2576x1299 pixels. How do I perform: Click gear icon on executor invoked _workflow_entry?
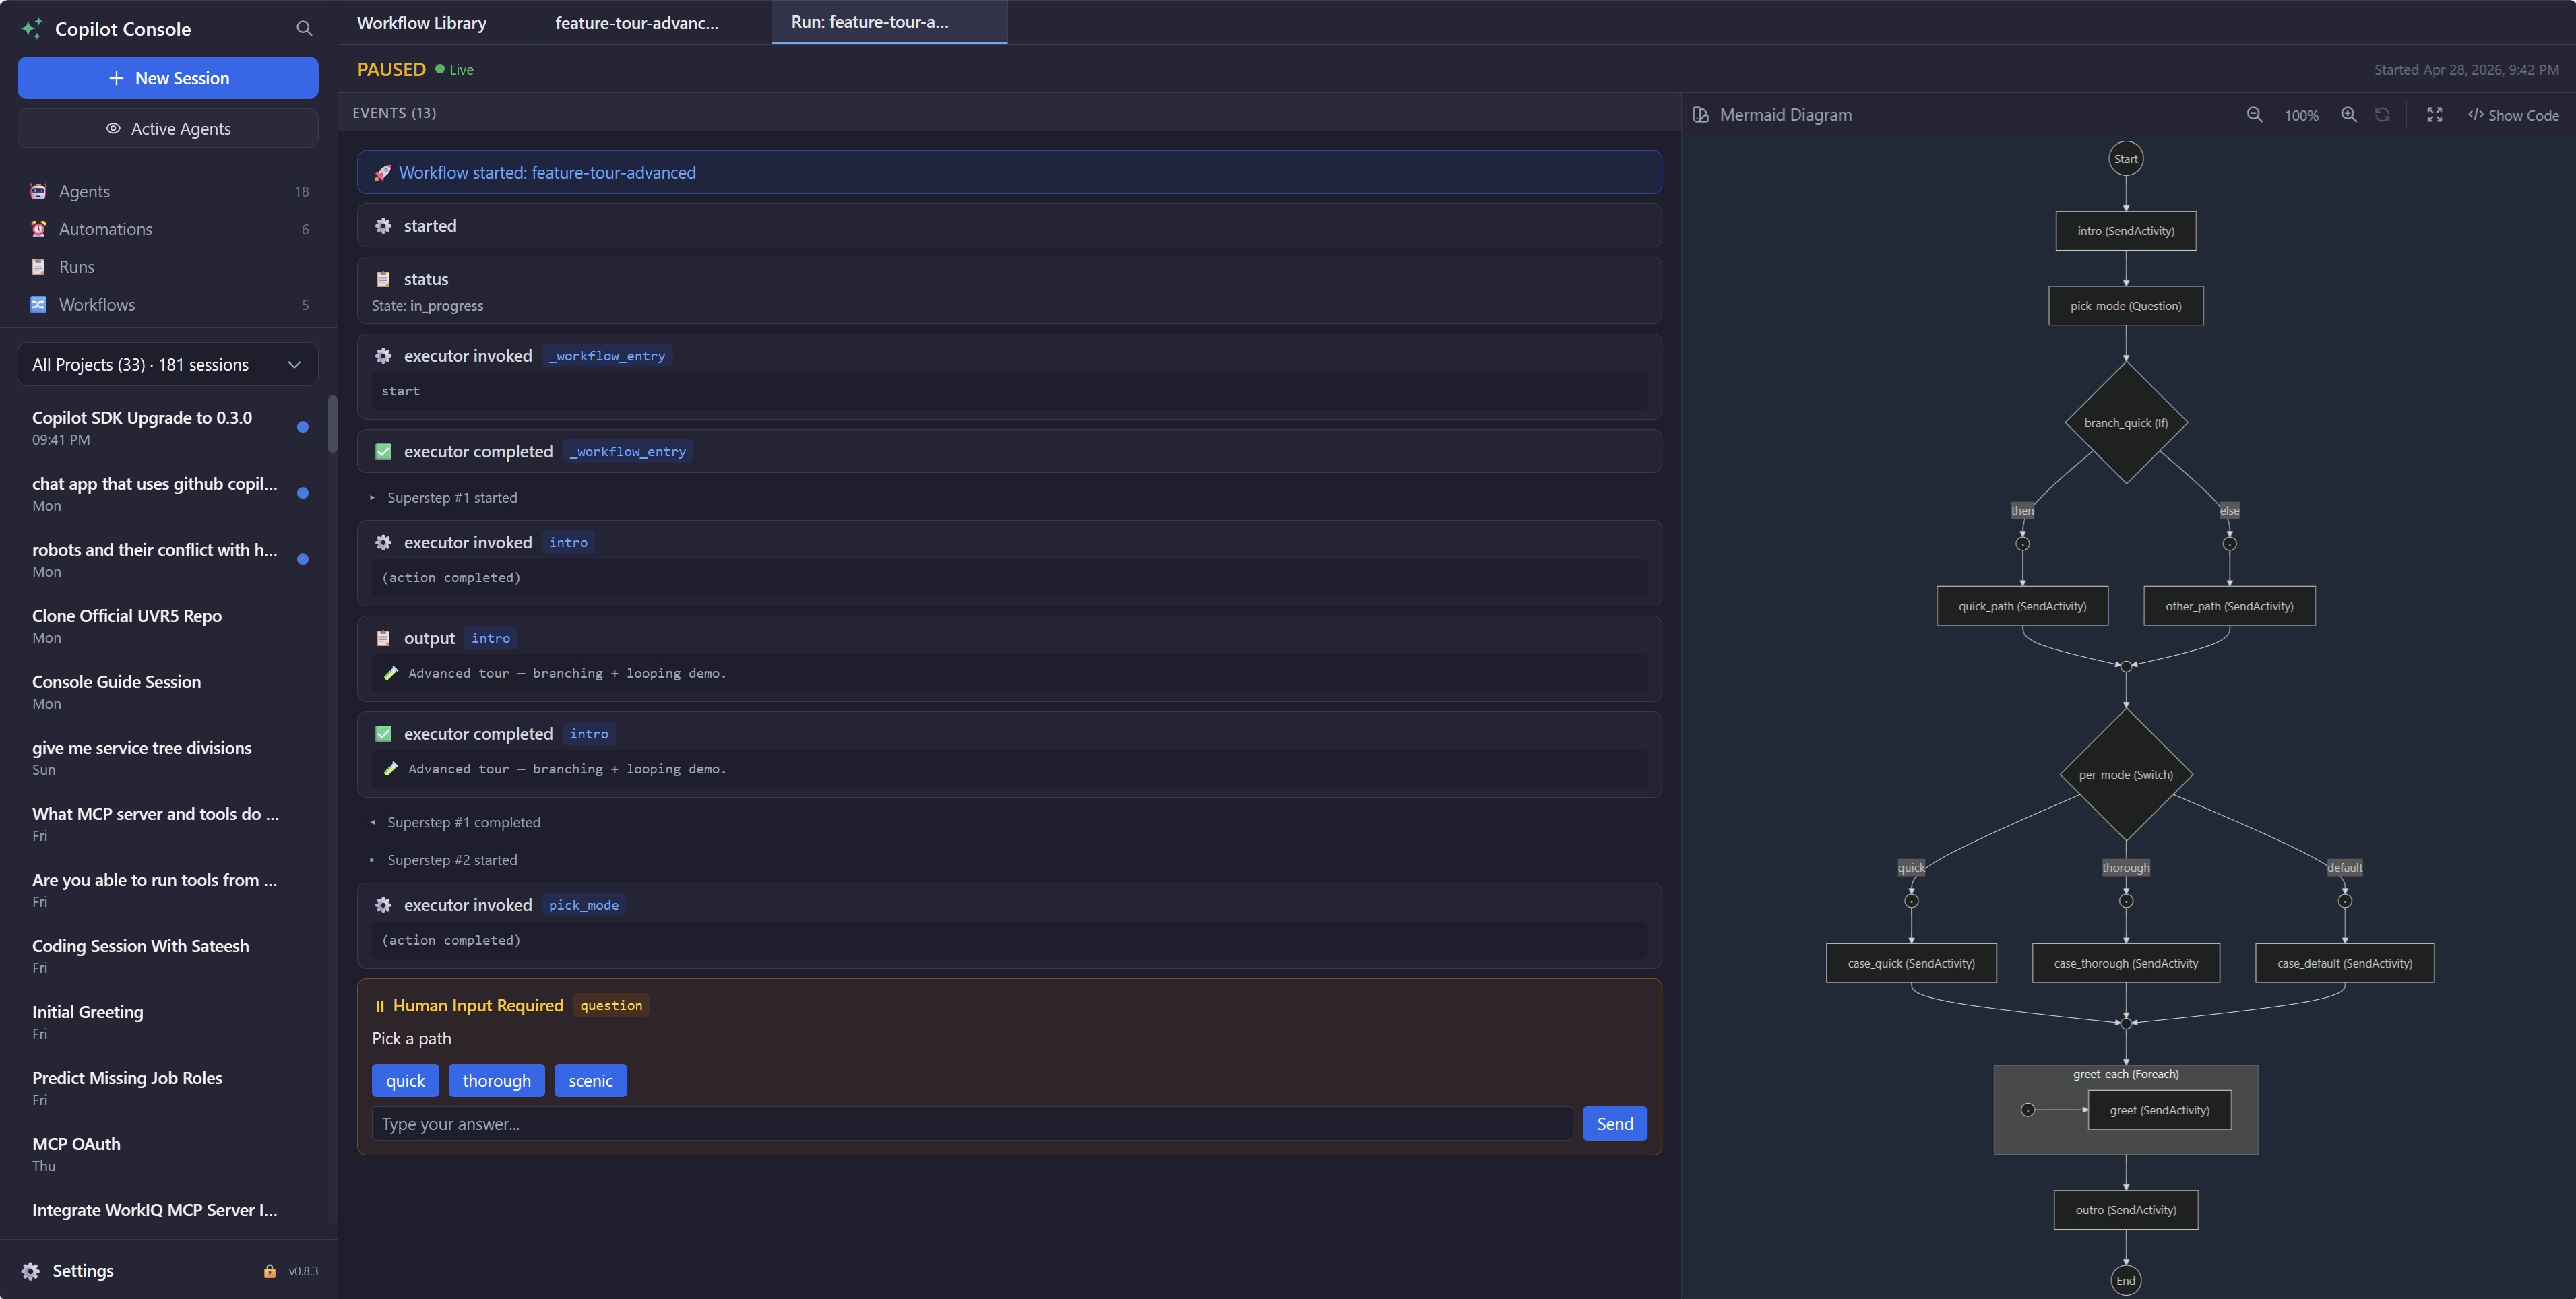(383, 356)
